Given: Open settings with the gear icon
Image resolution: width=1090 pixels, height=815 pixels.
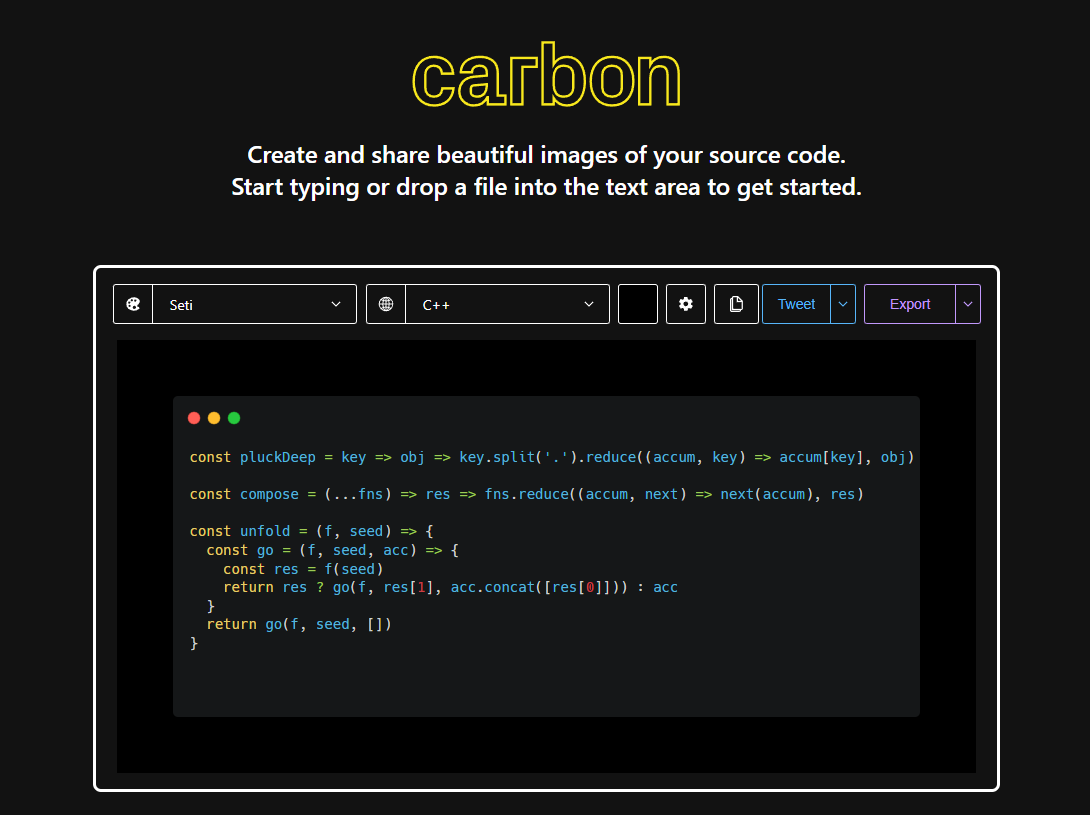Looking at the screenshot, I should tap(685, 304).
